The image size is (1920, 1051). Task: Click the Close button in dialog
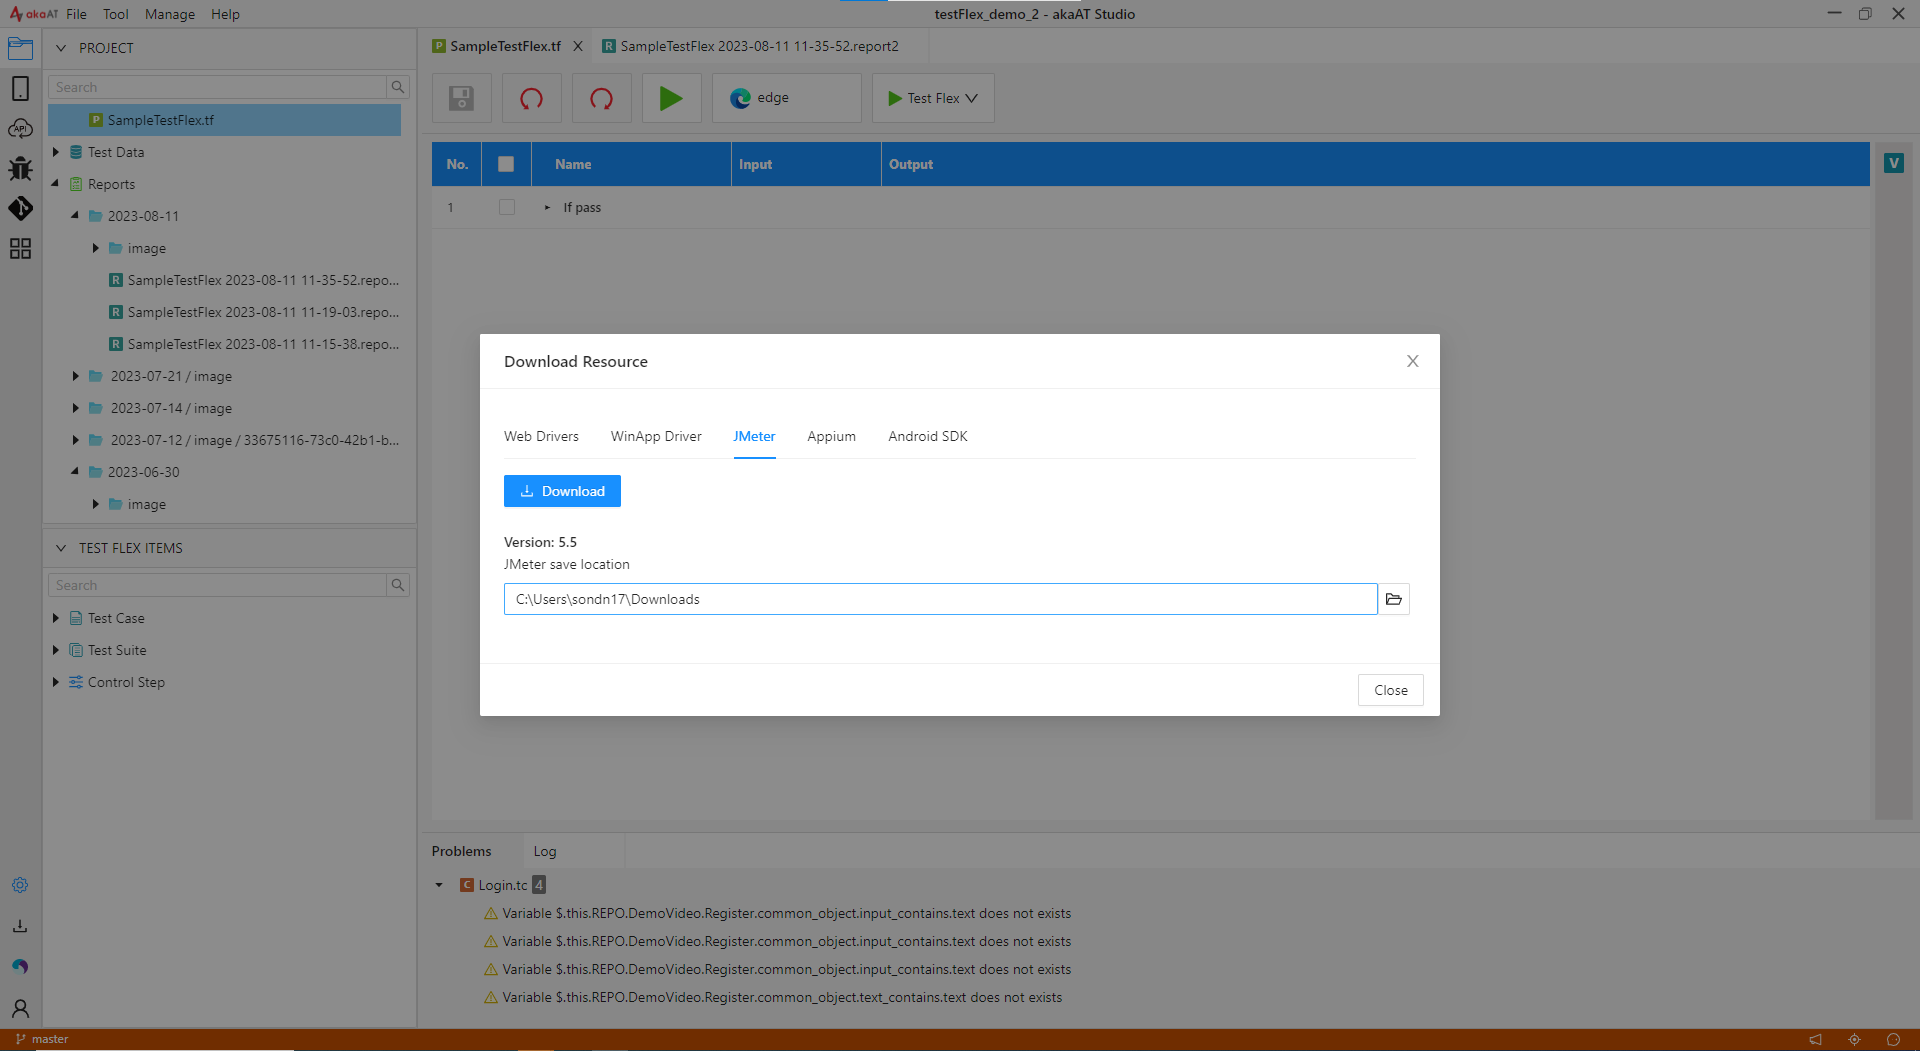click(x=1390, y=690)
